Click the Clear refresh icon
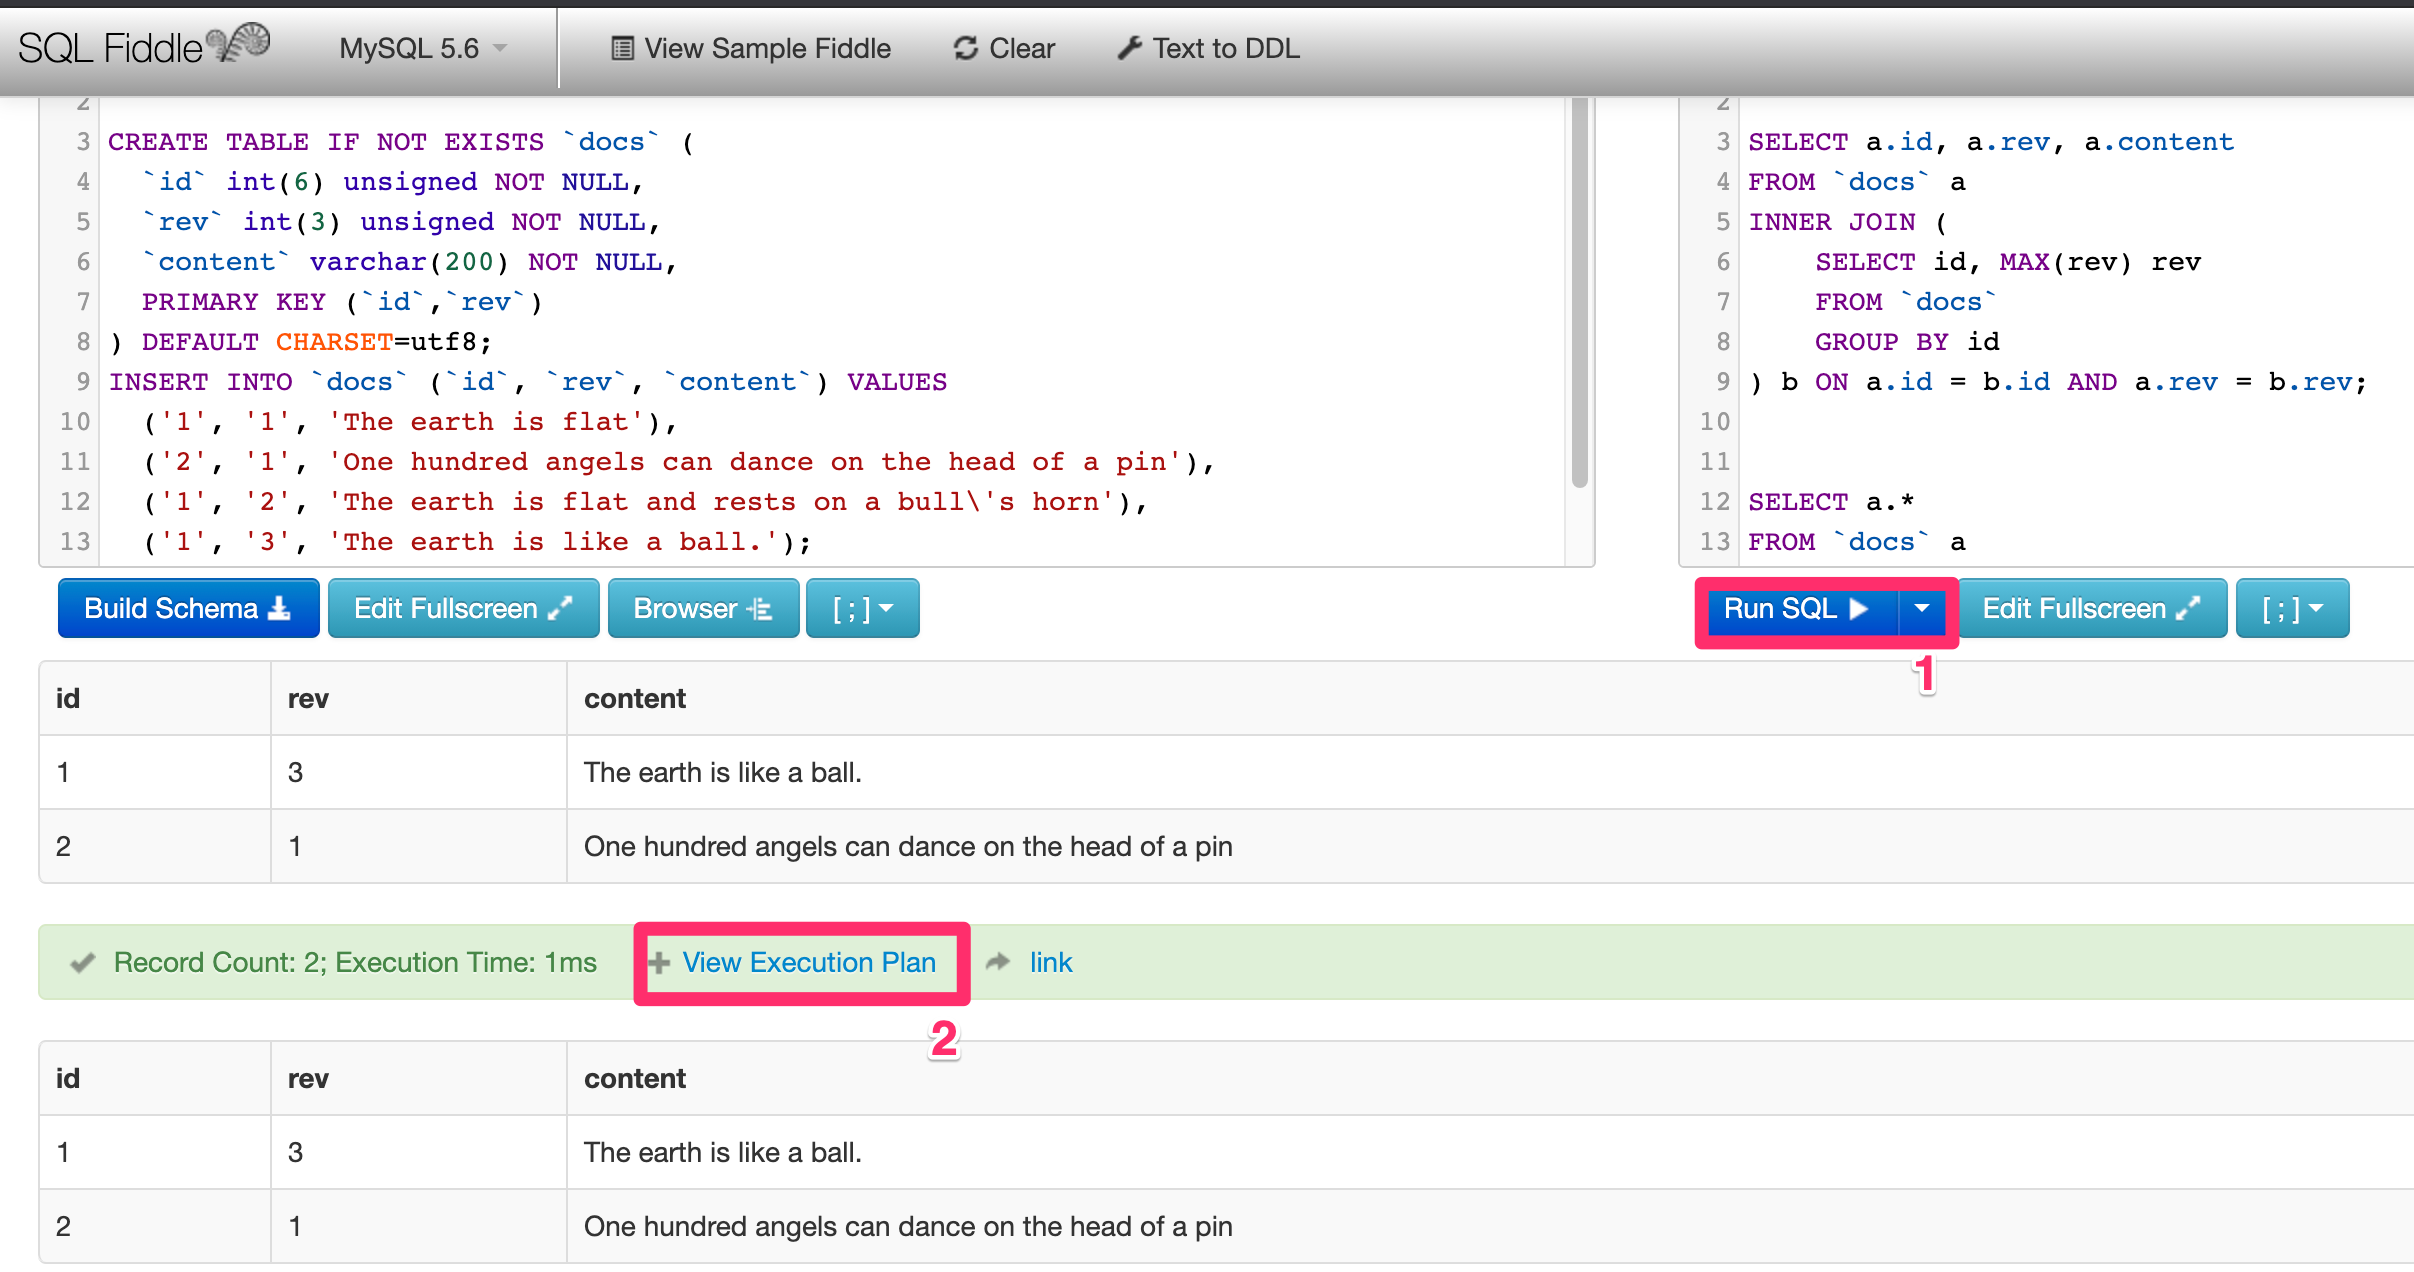 coord(965,48)
